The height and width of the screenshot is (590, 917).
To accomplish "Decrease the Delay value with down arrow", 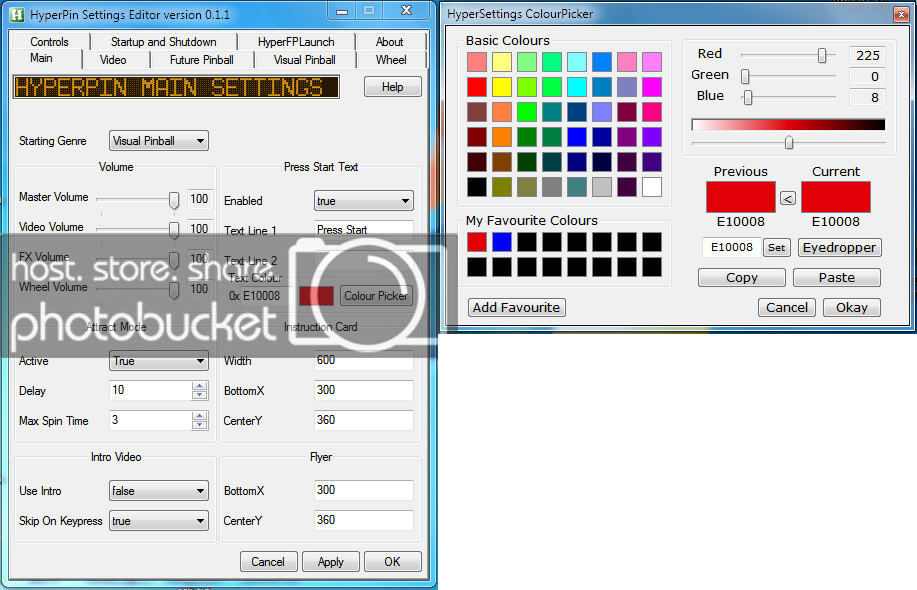I will tap(199, 395).
